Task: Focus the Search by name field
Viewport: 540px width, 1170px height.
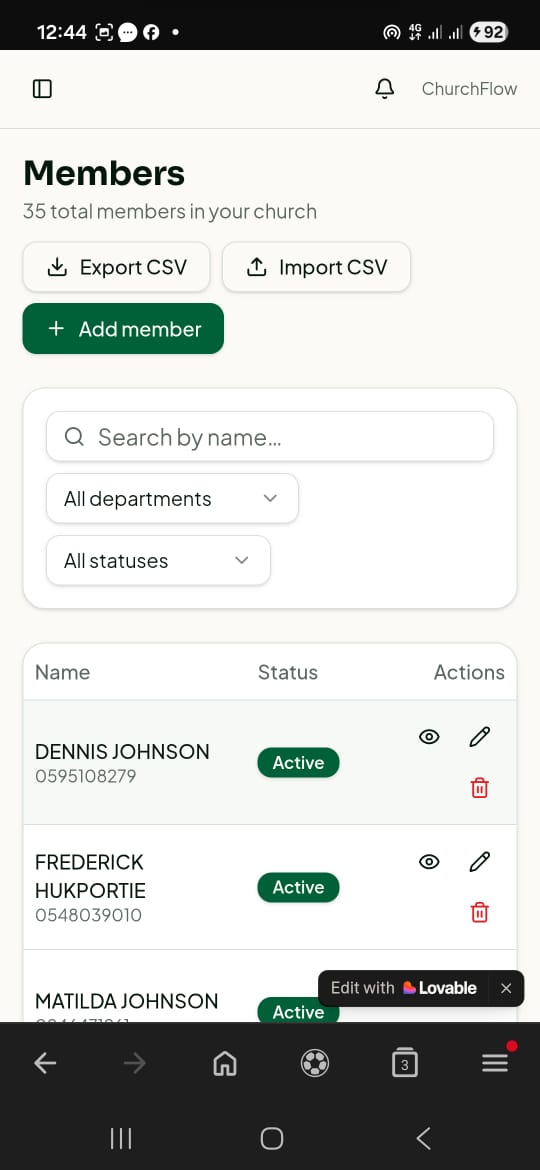Action: [270, 437]
